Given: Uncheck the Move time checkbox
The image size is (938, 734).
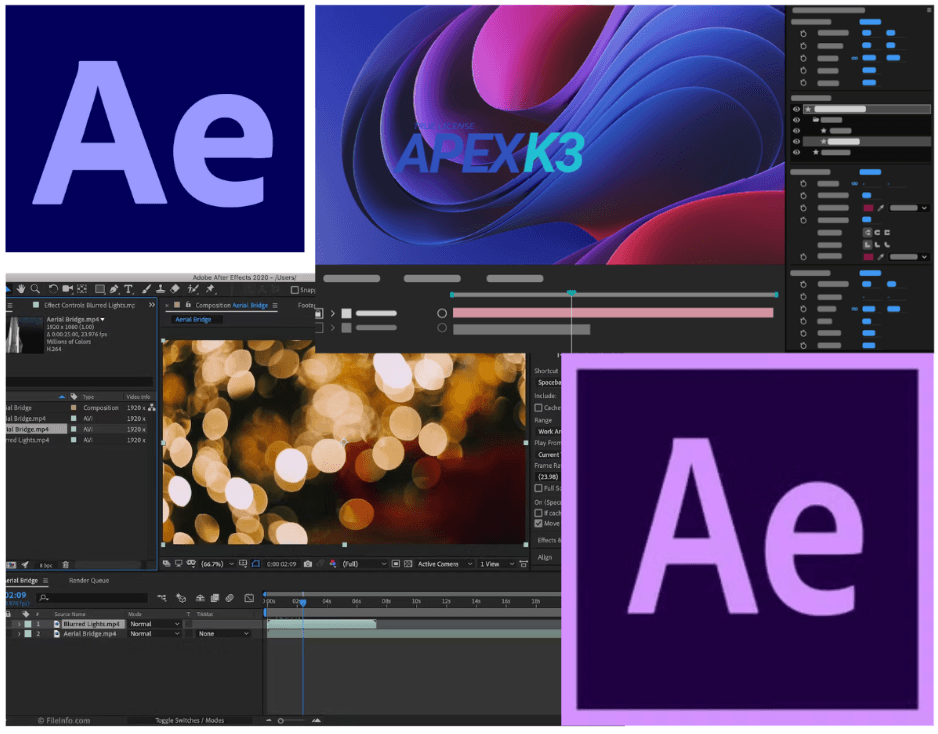Looking at the screenshot, I should [538, 523].
